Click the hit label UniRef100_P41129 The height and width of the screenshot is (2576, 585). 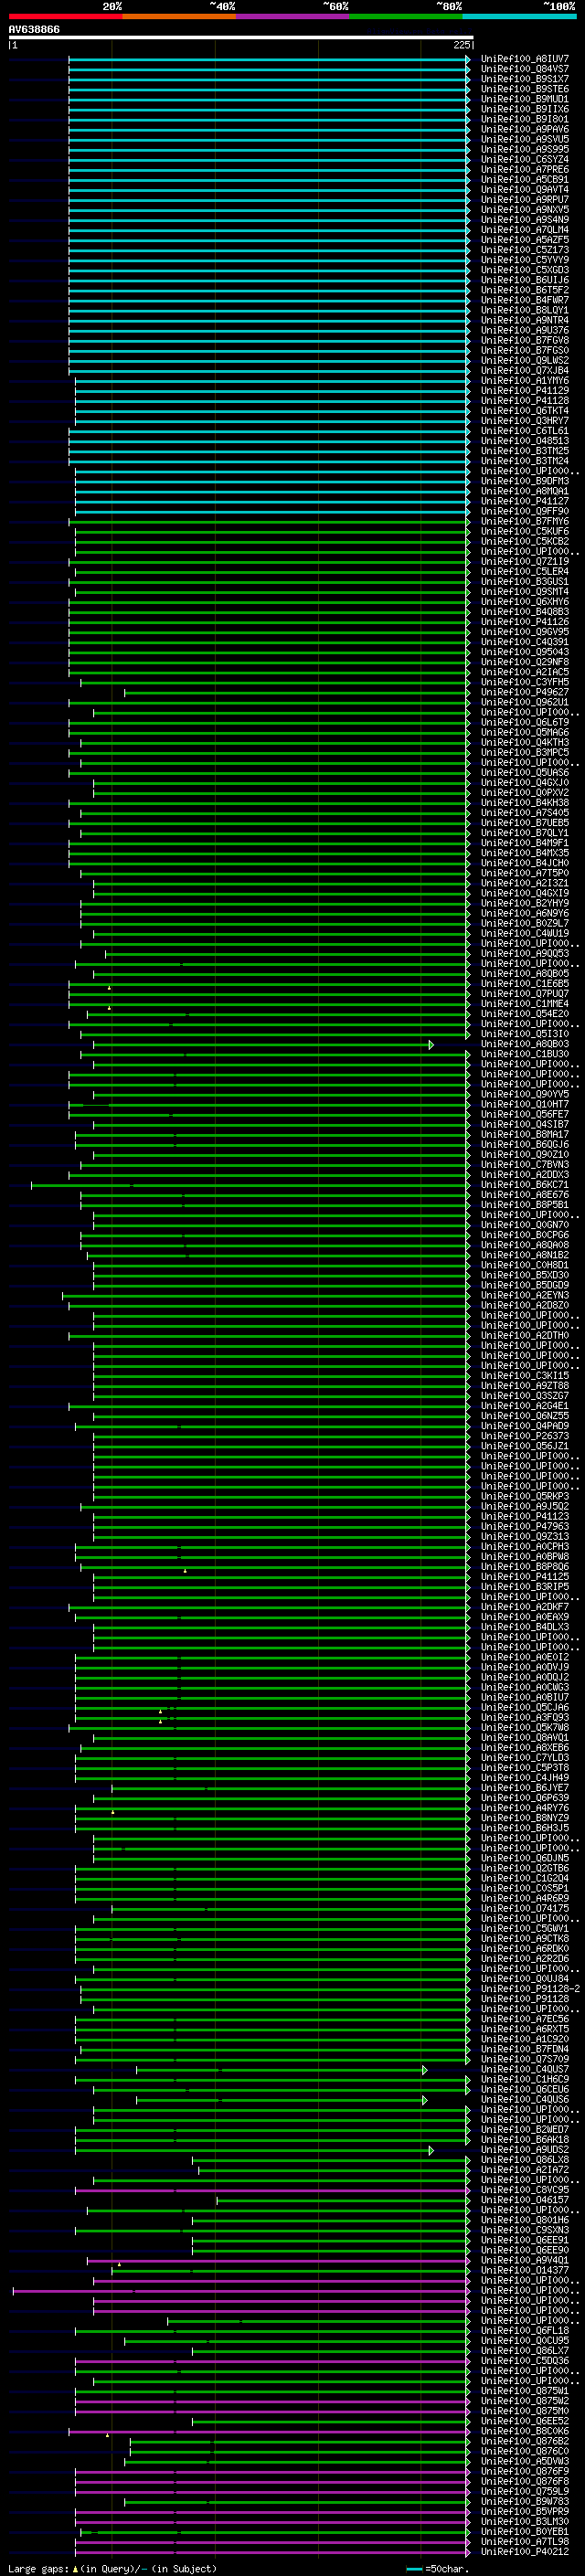(524, 390)
